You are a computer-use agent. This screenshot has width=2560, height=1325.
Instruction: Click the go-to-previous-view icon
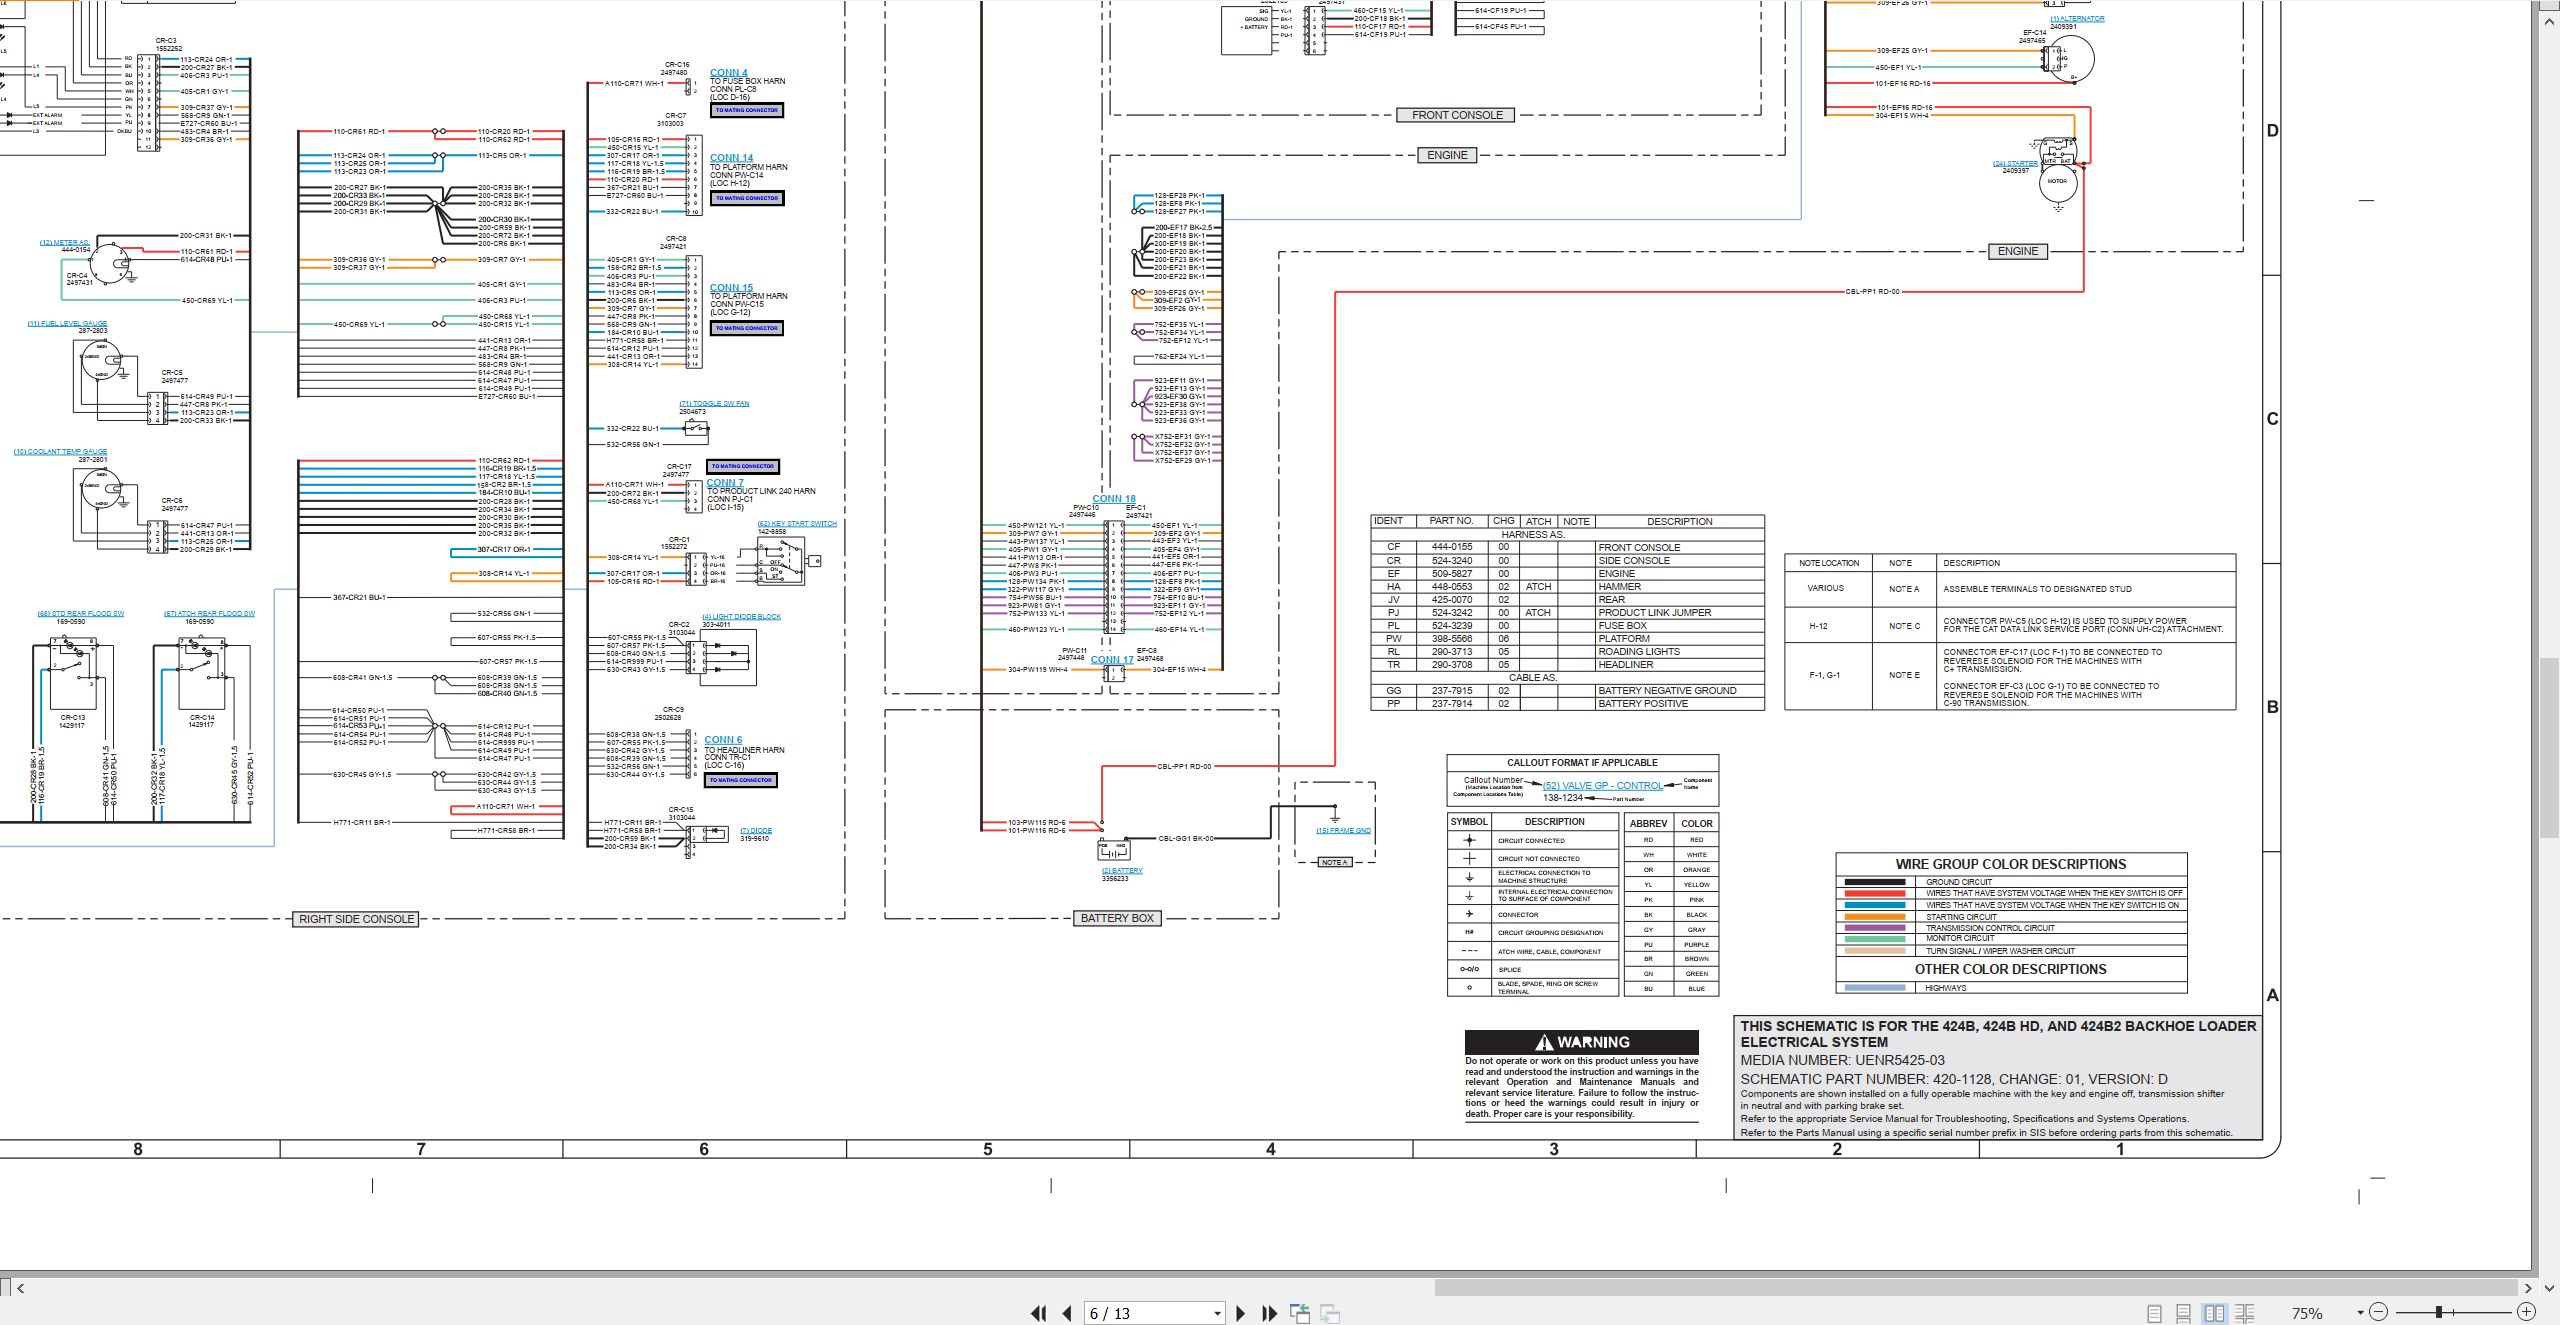(1300, 1313)
